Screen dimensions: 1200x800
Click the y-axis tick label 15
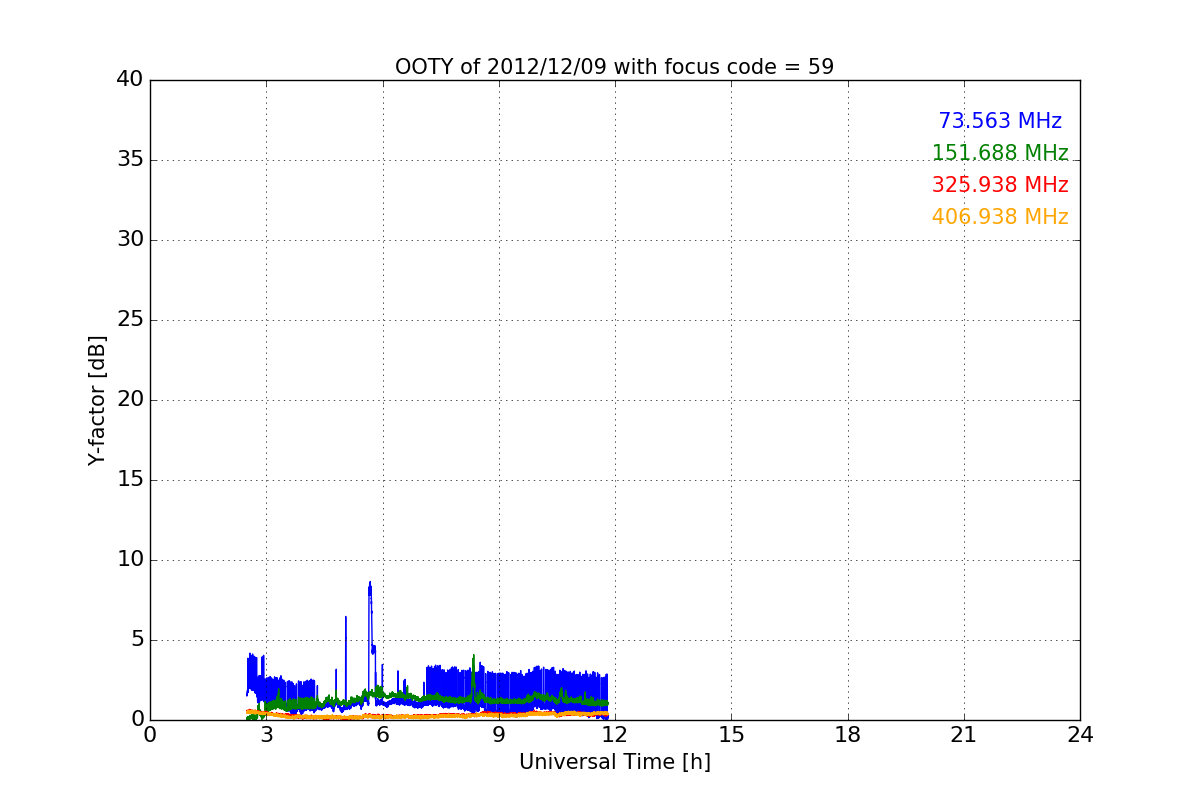130,480
